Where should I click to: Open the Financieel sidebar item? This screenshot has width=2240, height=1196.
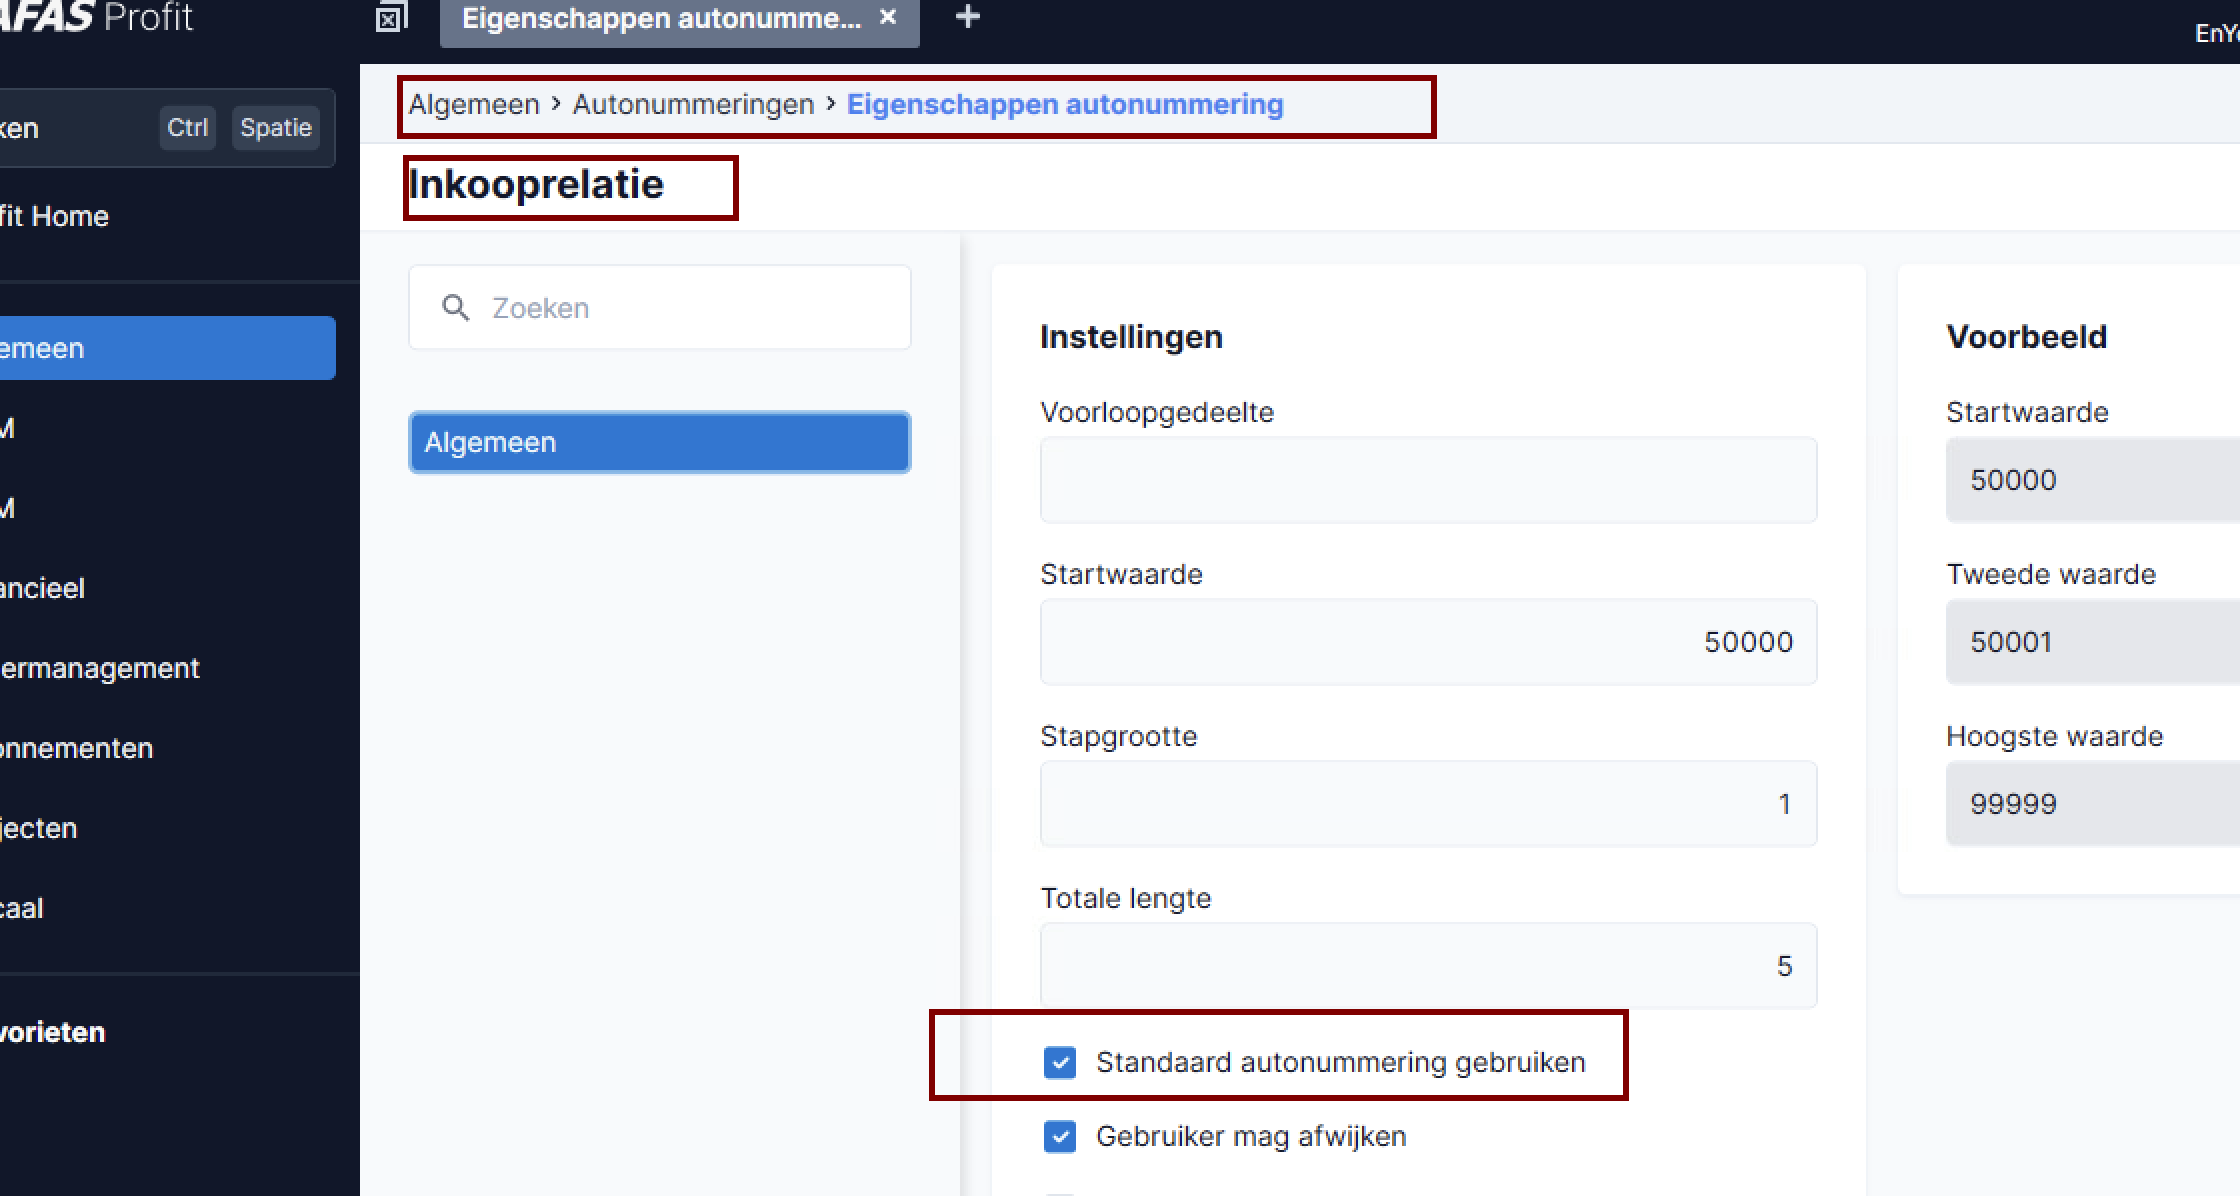[43, 588]
